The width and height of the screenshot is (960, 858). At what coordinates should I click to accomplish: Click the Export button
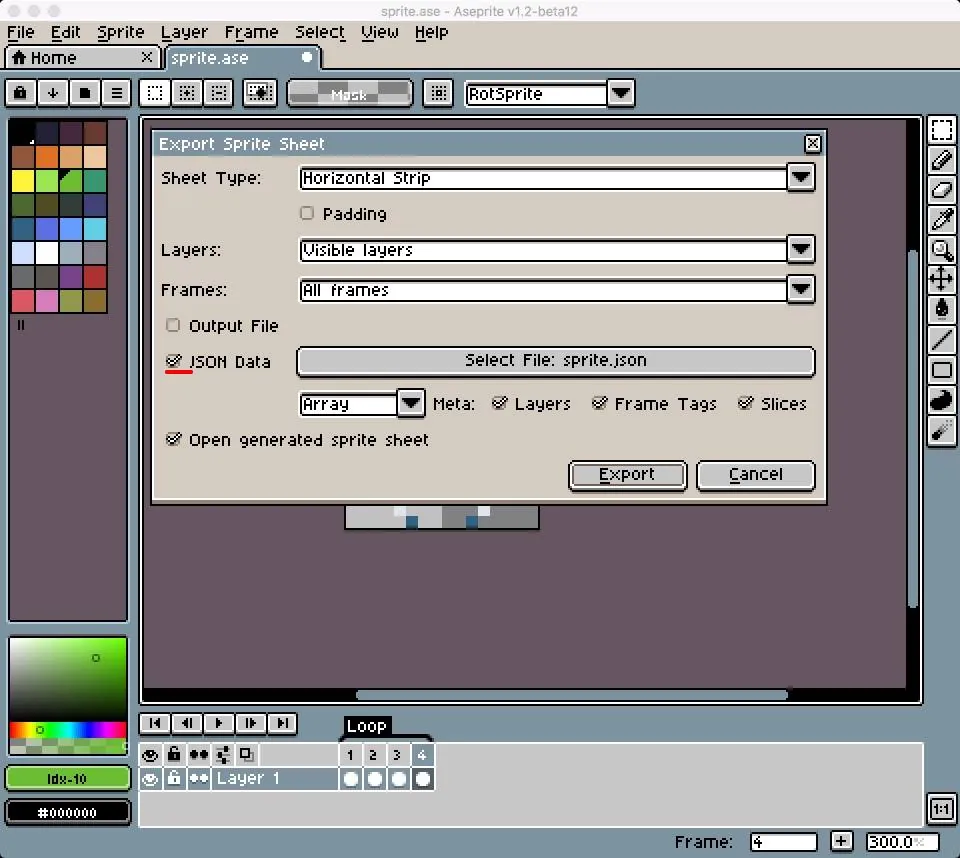(628, 475)
